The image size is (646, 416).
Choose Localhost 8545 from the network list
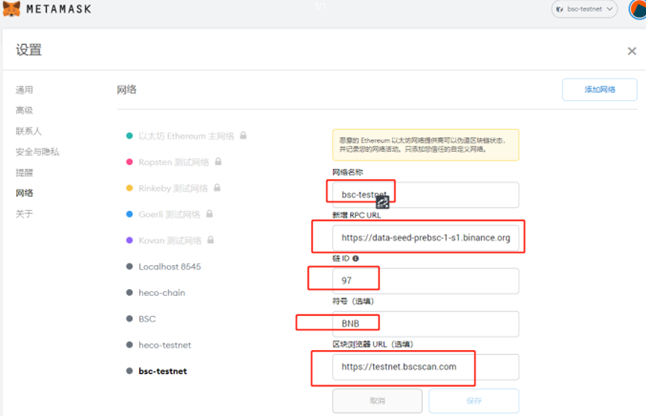170,267
